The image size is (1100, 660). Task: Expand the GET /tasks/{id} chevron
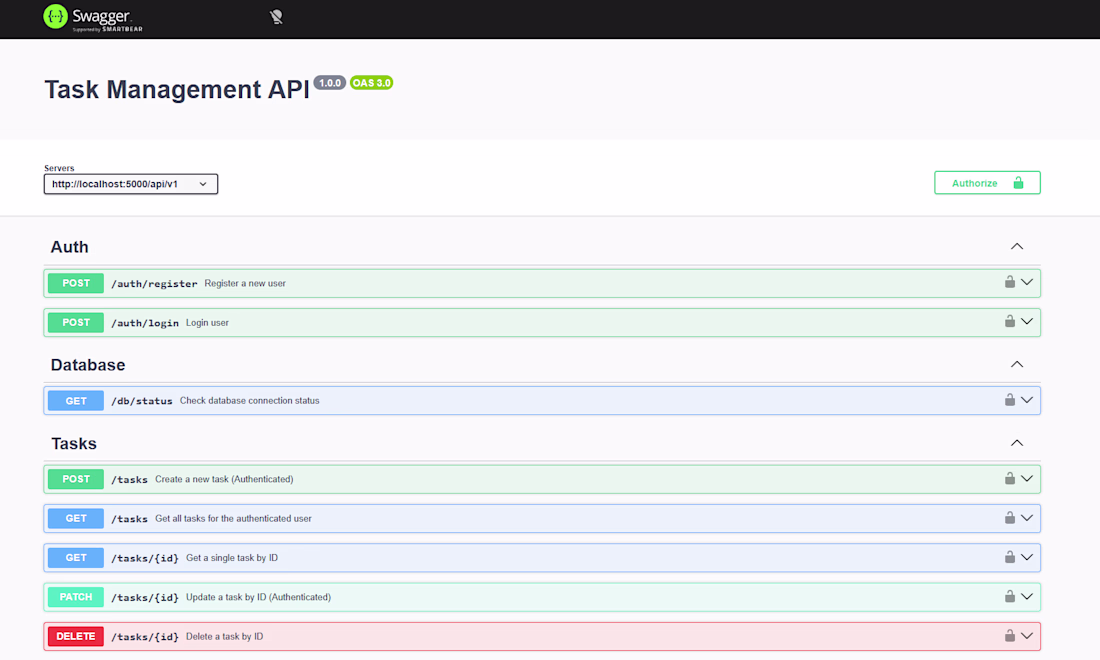coord(1027,558)
